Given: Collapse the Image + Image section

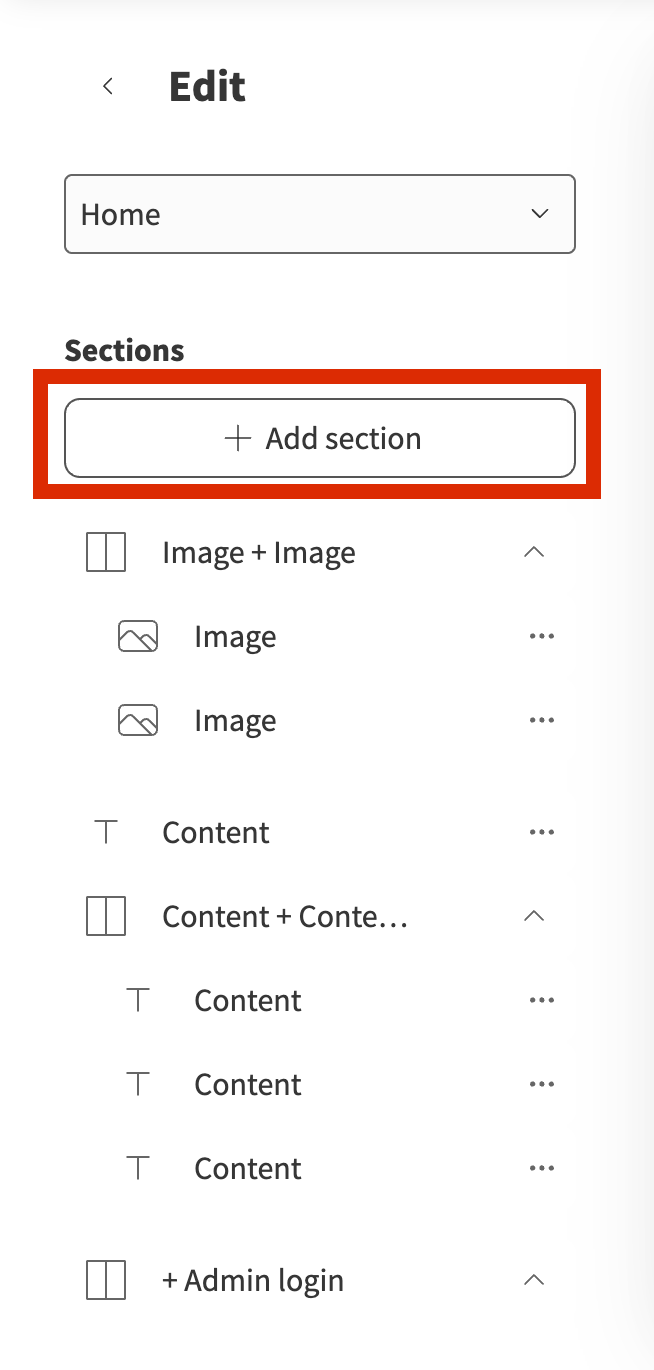Looking at the screenshot, I should coord(535,552).
